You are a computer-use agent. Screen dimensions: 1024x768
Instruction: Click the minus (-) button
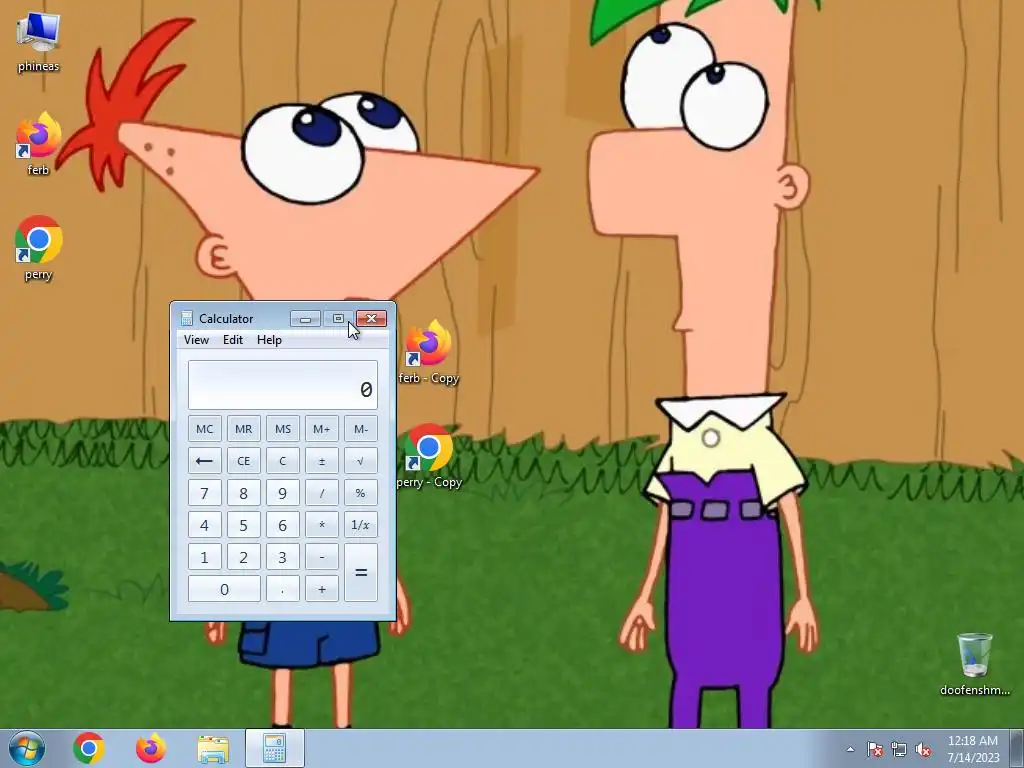[x=322, y=557]
